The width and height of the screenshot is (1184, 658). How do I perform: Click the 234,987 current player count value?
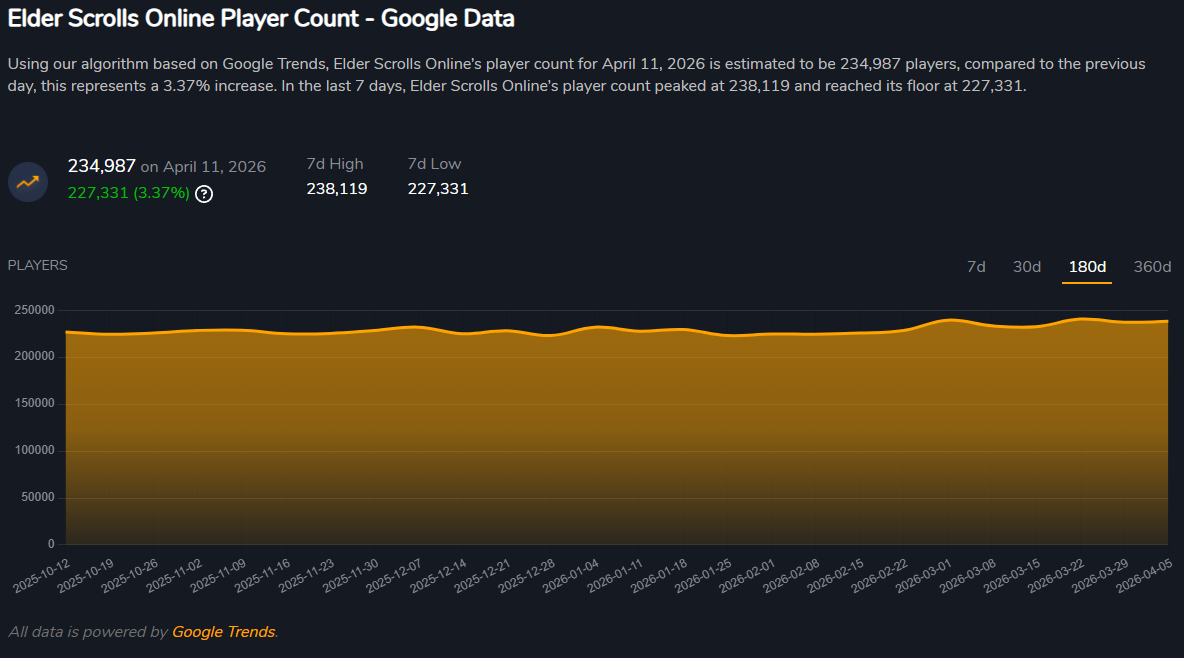click(x=101, y=165)
